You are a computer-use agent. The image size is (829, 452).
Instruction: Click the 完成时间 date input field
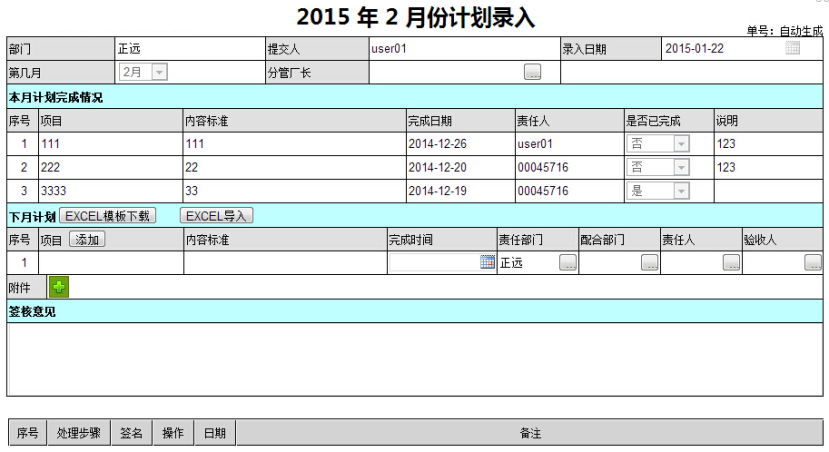point(434,263)
